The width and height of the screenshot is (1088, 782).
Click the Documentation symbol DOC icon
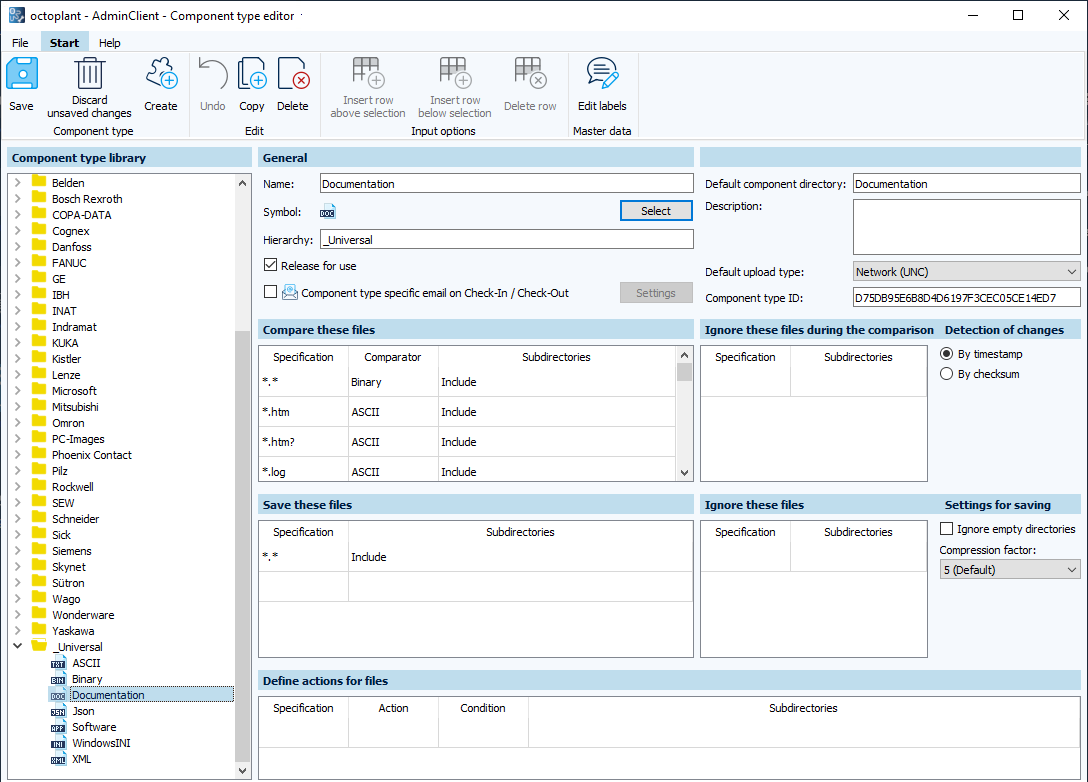[x=328, y=212]
